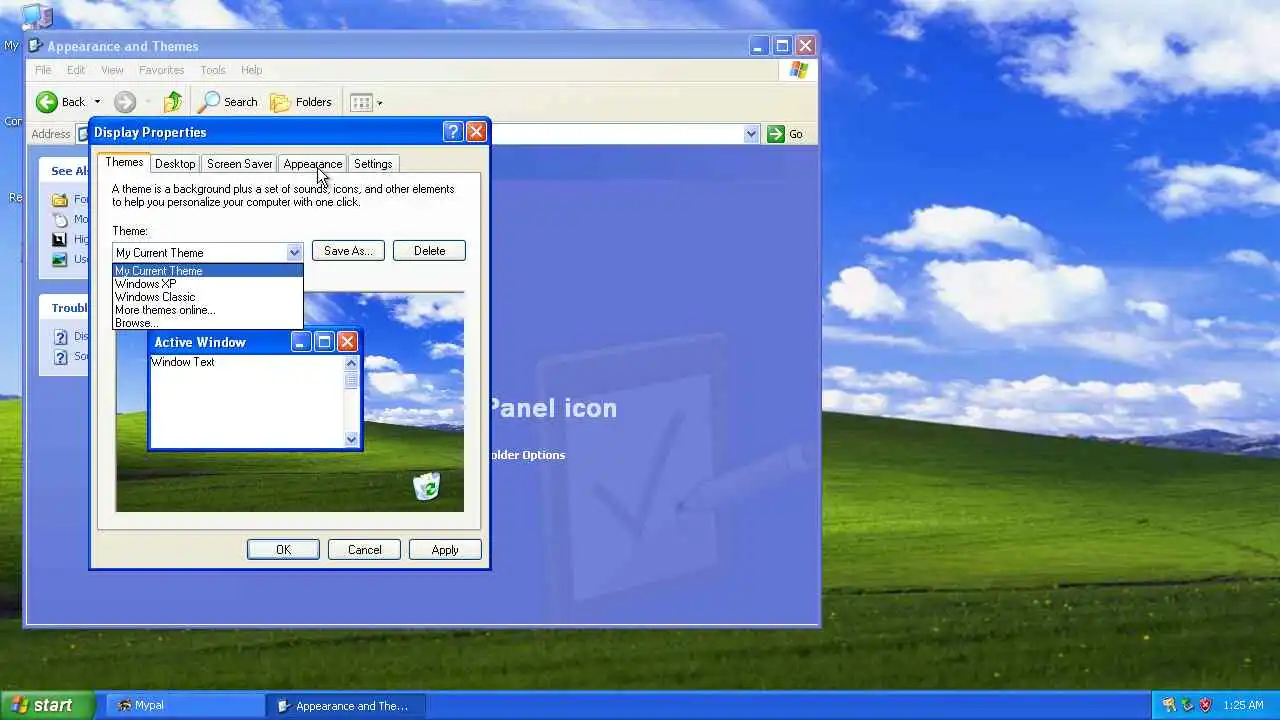Click the Apply button
The height and width of the screenshot is (720, 1280).
pyautogui.click(x=445, y=550)
